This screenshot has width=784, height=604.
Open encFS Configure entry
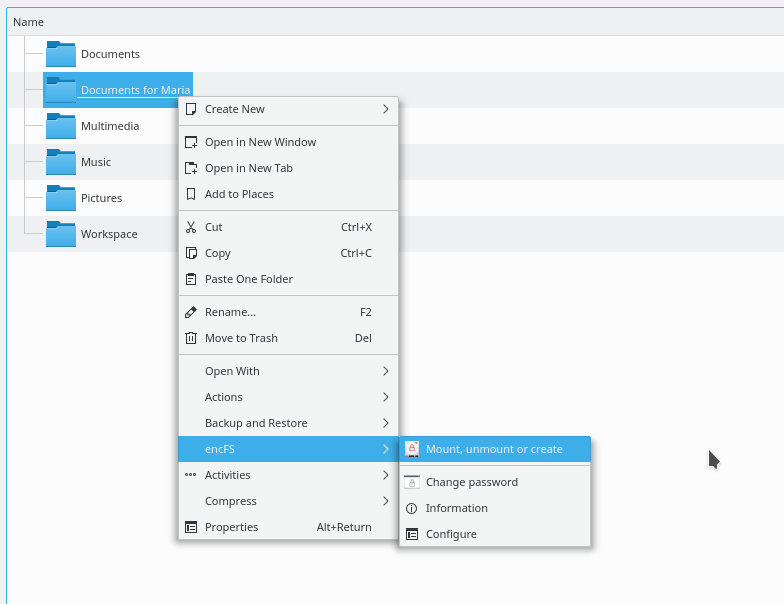pos(494,534)
